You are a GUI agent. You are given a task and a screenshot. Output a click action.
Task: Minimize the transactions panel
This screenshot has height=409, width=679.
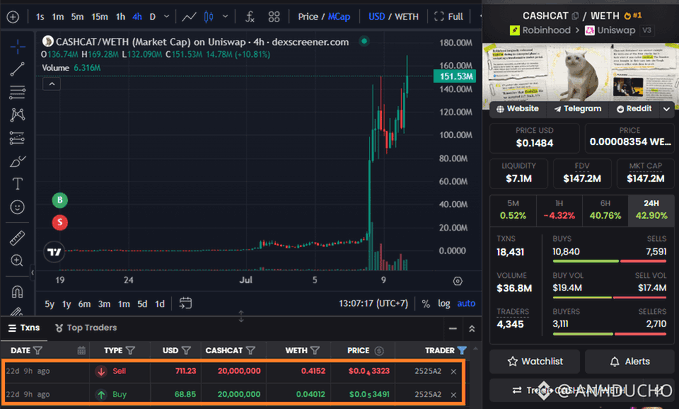453,329
